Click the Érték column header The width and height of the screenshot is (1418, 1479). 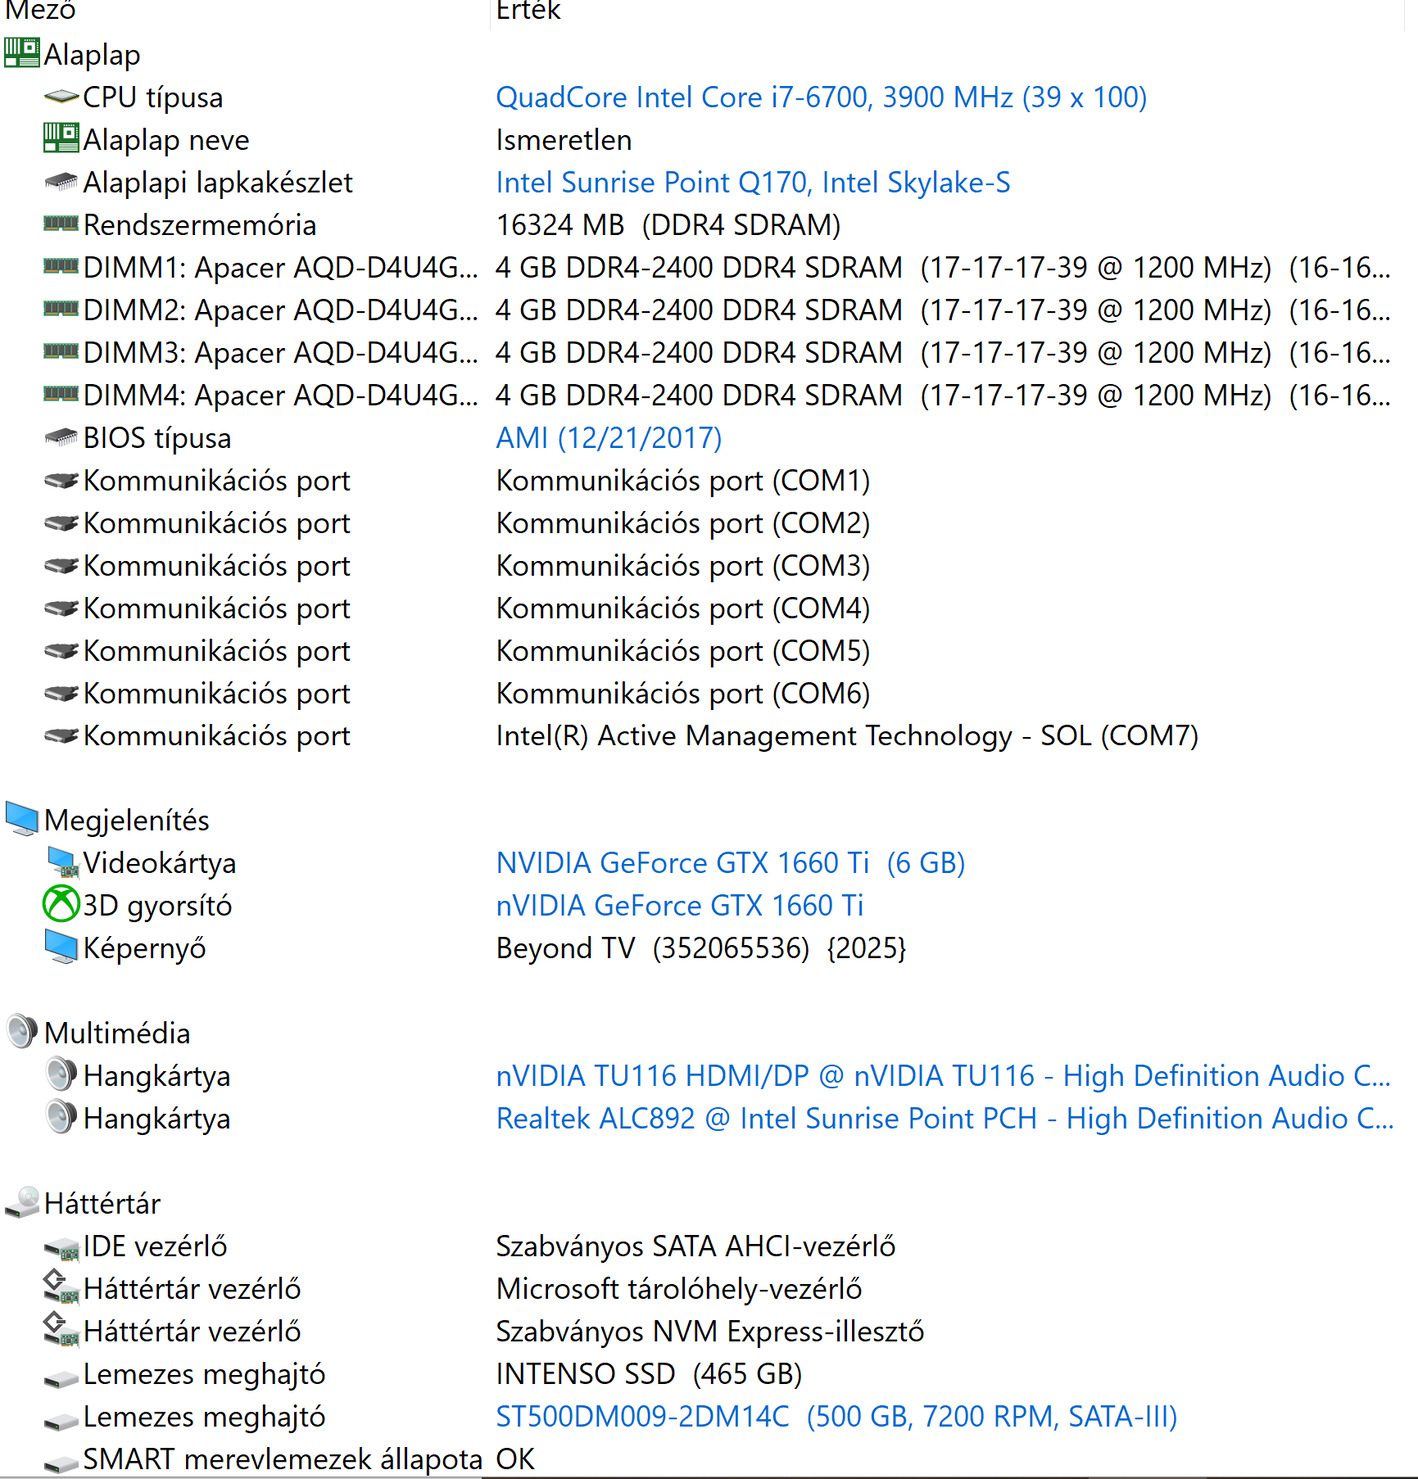coord(528,11)
